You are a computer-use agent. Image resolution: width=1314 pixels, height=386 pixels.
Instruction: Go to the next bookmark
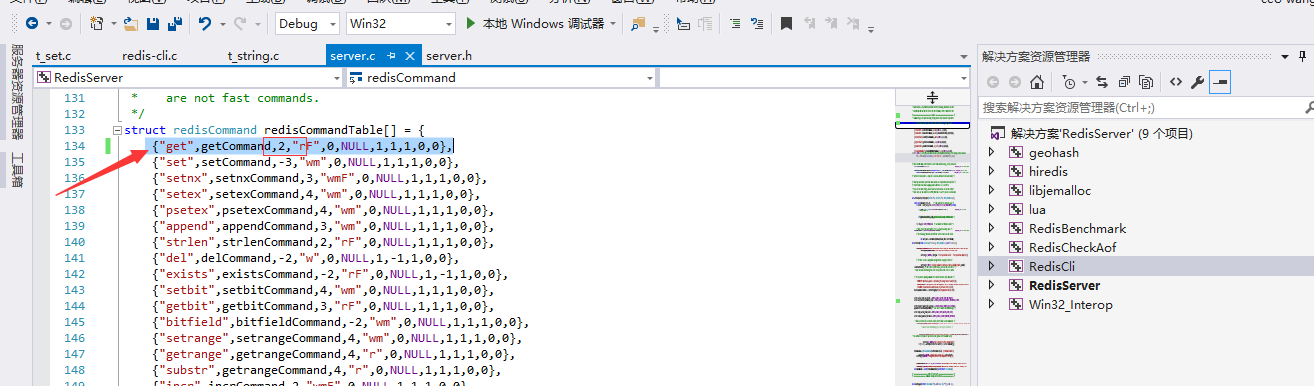(x=832, y=23)
